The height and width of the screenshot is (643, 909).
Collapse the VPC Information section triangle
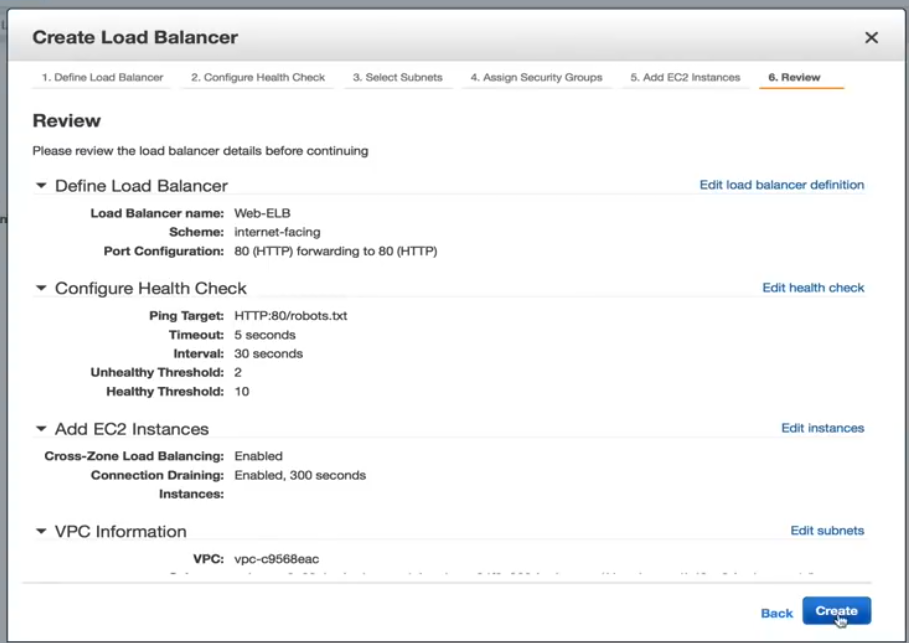pyautogui.click(x=41, y=532)
